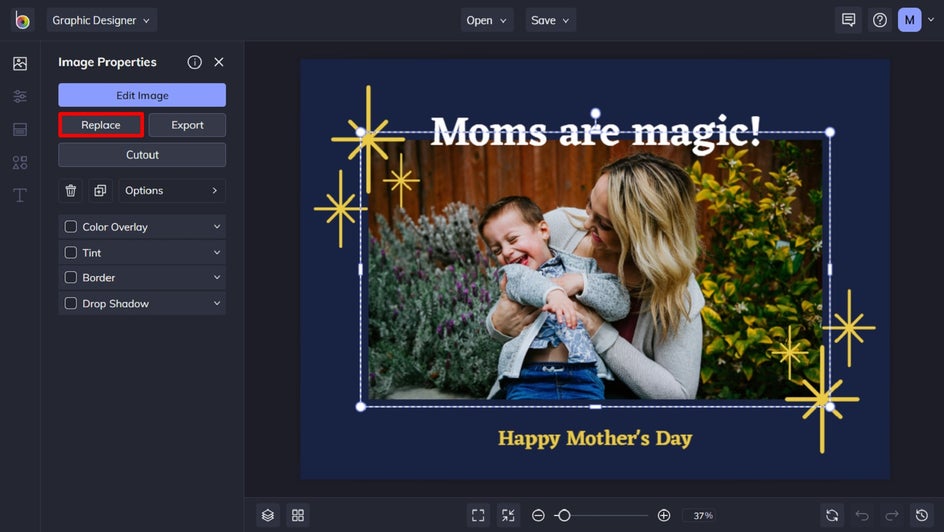Screen dimensions: 944x532
Task: Click the user avatar M
Action: coord(910,20)
